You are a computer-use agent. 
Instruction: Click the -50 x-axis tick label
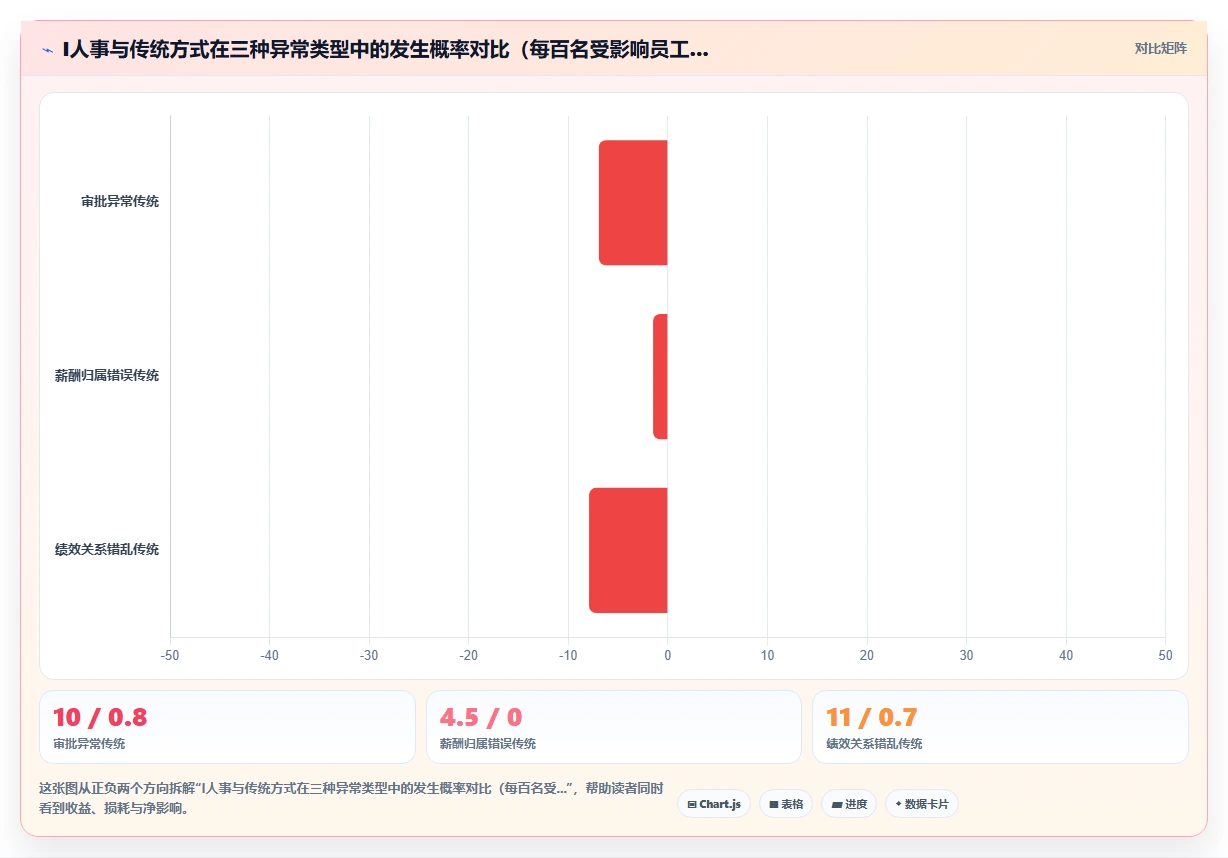pos(170,655)
